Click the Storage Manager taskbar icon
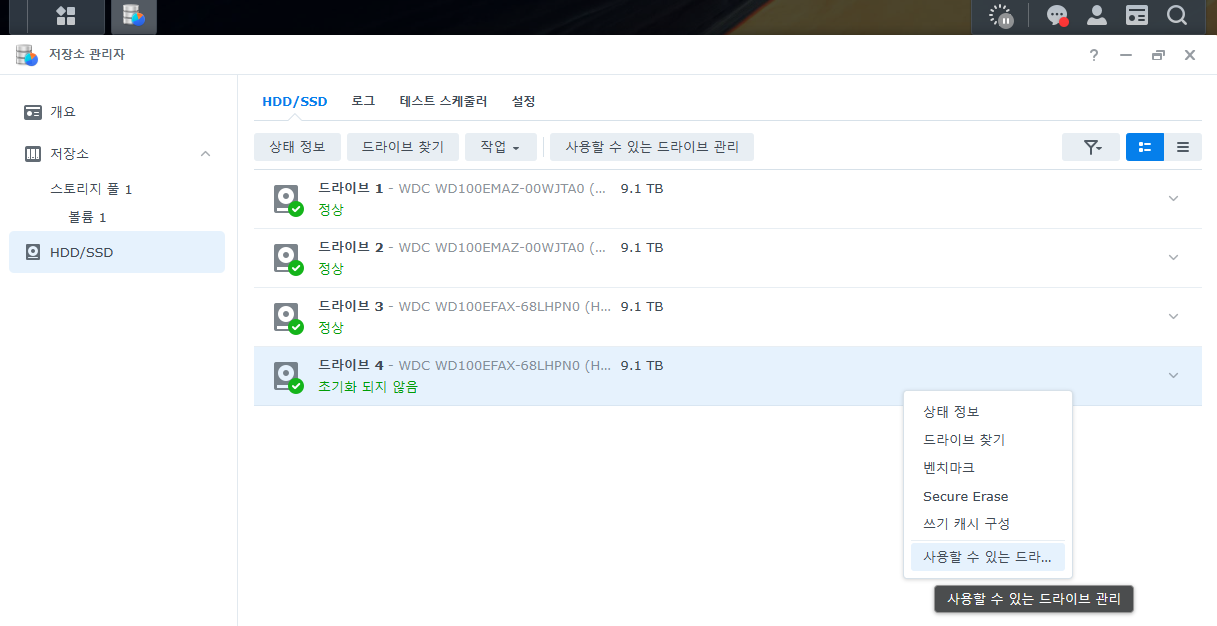Image resolution: width=1217 pixels, height=626 pixels. (x=133, y=16)
